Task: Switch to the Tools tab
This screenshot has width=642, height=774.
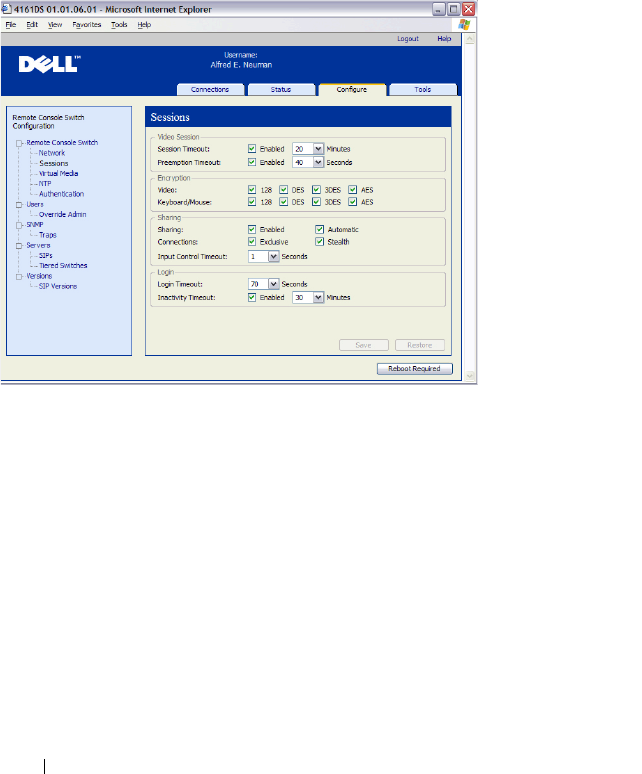Action: (x=423, y=89)
